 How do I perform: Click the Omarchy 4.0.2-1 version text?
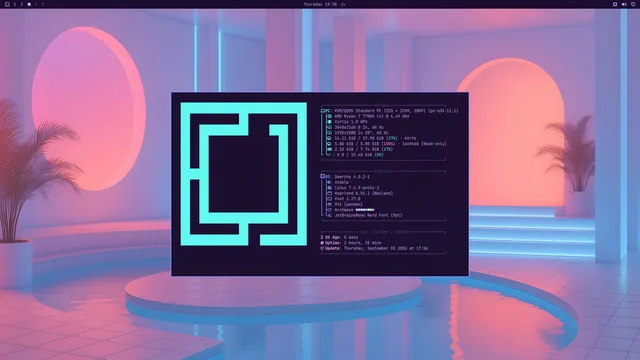click(352, 177)
